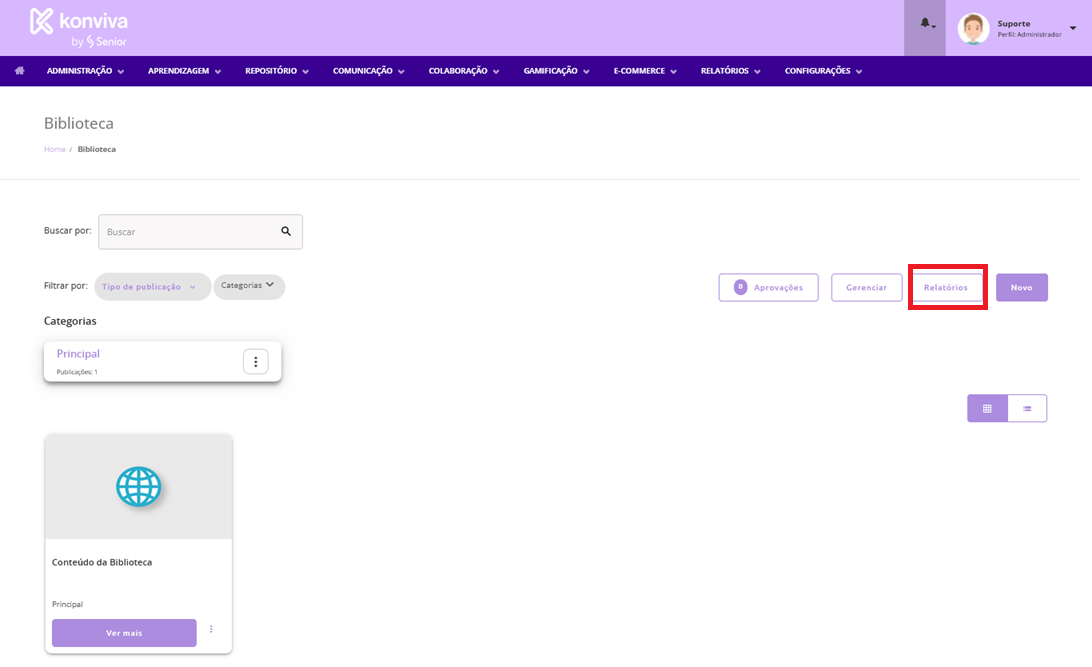Click the Buscar search field

188,232
